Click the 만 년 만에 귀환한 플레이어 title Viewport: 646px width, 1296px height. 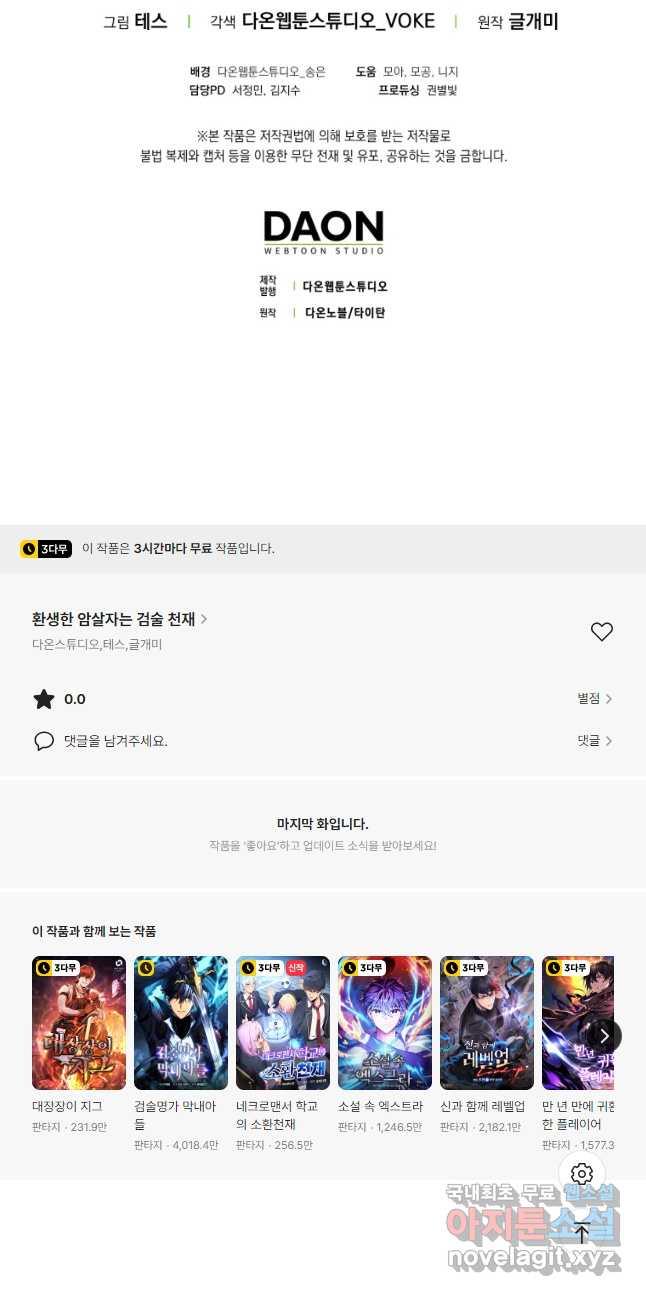(x=578, y=1115)
